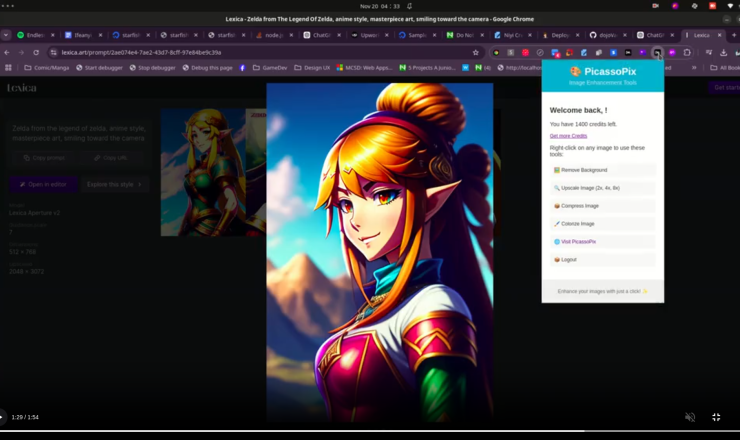
Task: Go back to the previous page
Action: point(7,52)
